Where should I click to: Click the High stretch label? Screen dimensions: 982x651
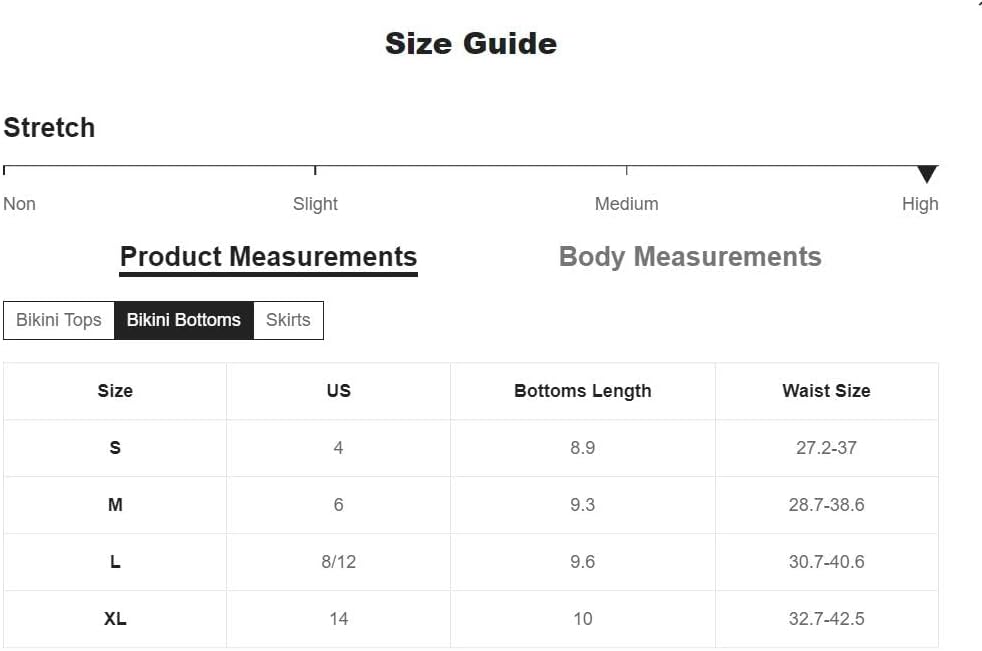[x=920, y=204]
